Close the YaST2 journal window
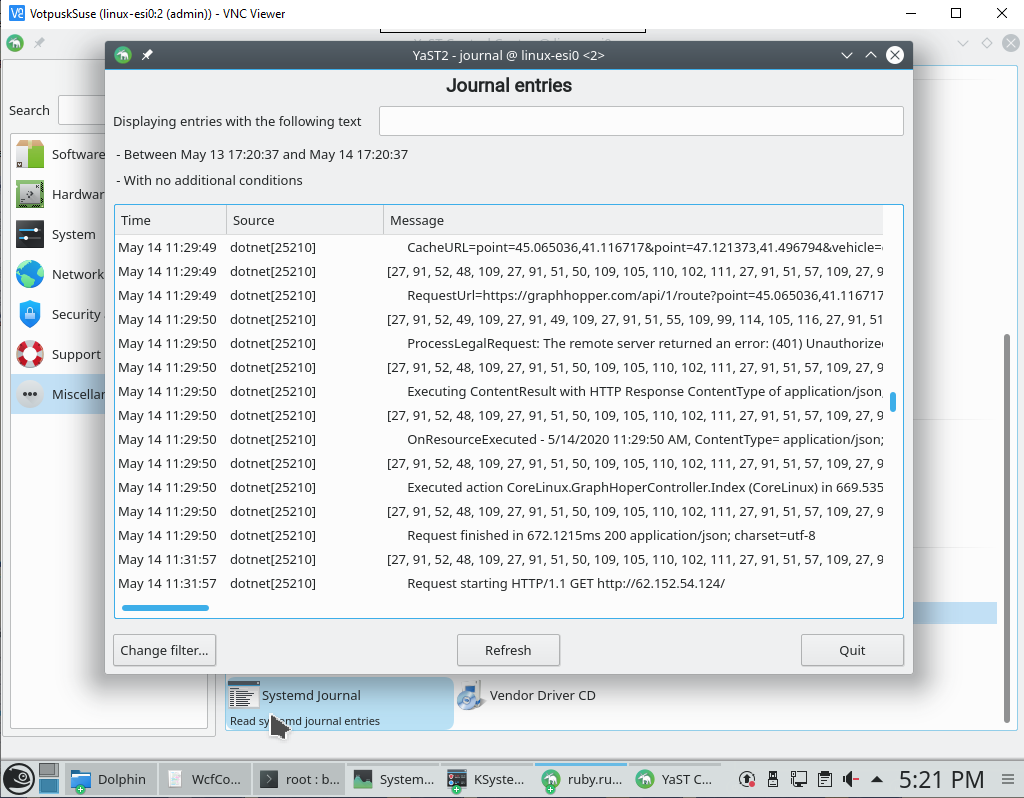This screenshot has height=798, width=1024. pos(895,56)
